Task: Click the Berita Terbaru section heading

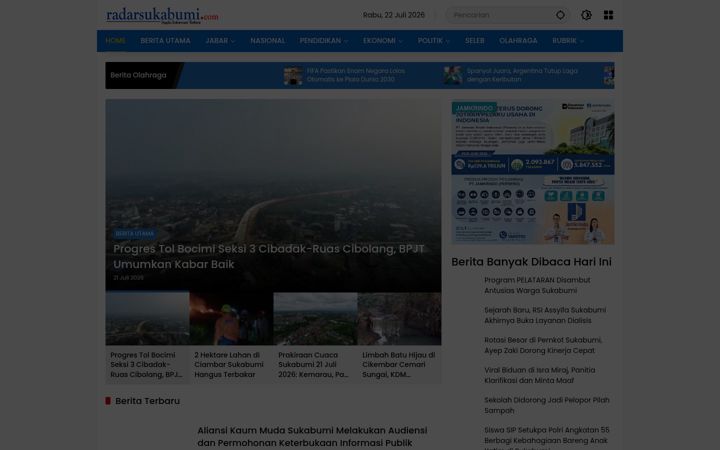Action: (x=147, y=401)
